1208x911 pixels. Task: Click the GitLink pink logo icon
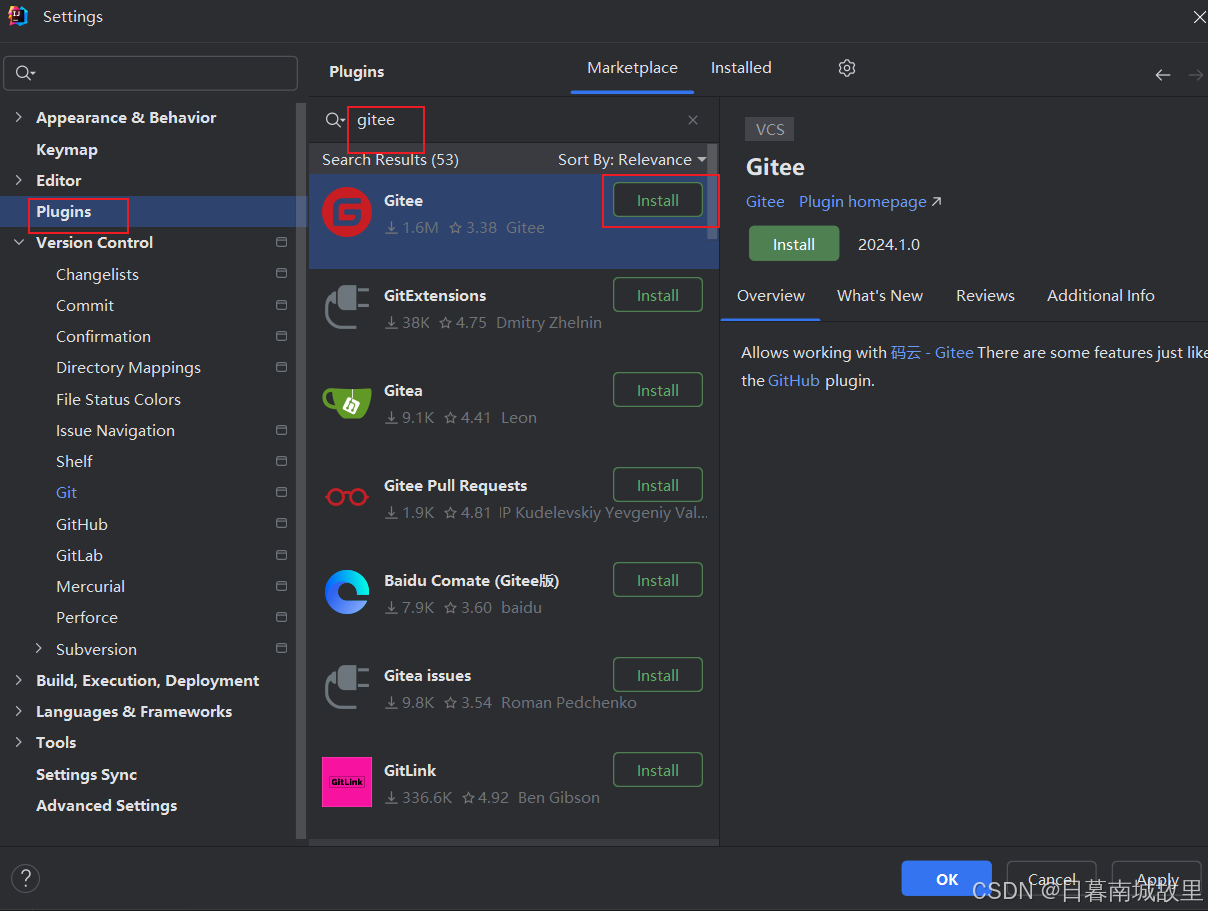point(347,782)
